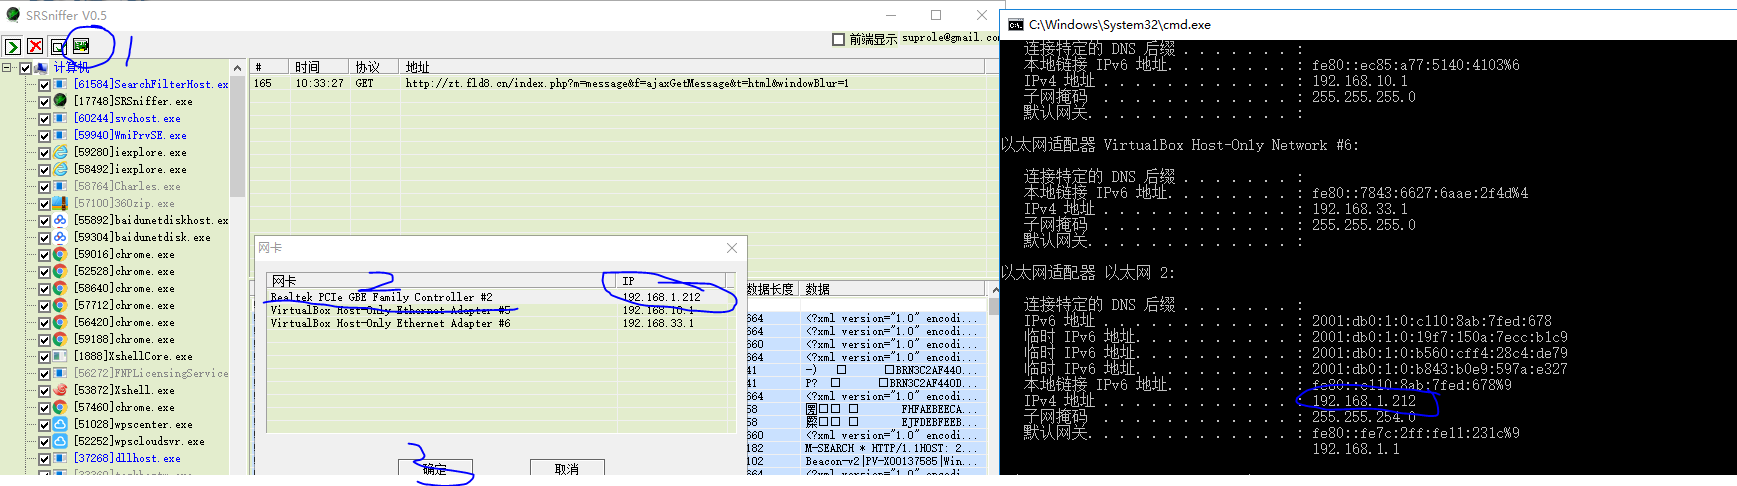Collapse the 计算机 tree root node
The width and height of the screenshot is (1737, 486).
coord(8,68)
